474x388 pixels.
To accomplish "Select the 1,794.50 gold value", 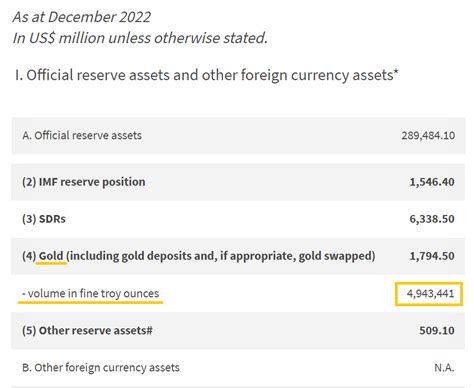I will 432,256.
